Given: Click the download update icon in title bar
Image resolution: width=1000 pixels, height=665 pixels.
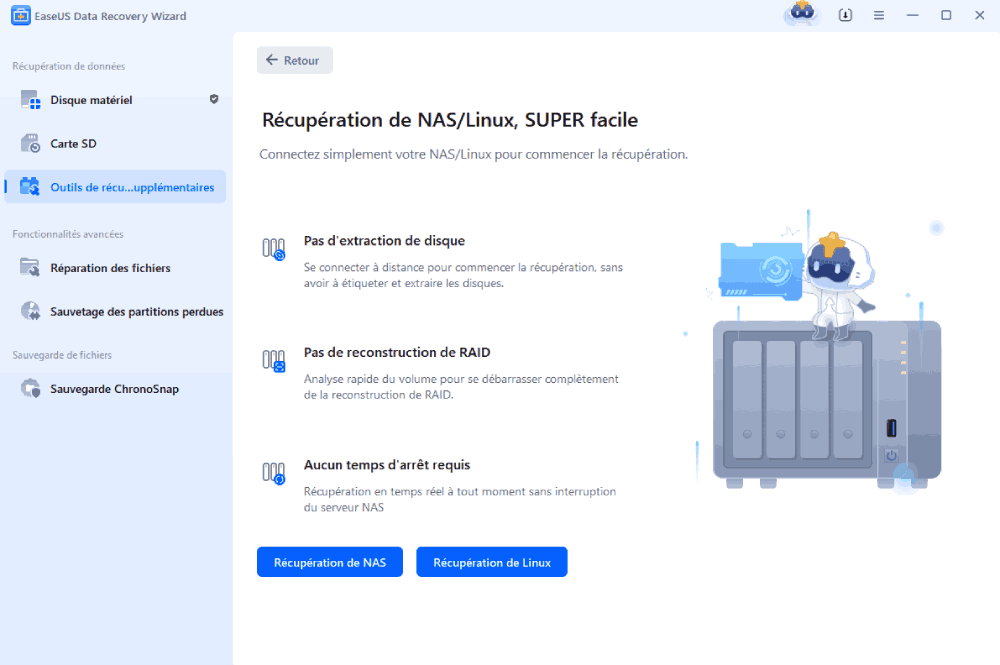Looking at the screenshot, I should point(845,15).
